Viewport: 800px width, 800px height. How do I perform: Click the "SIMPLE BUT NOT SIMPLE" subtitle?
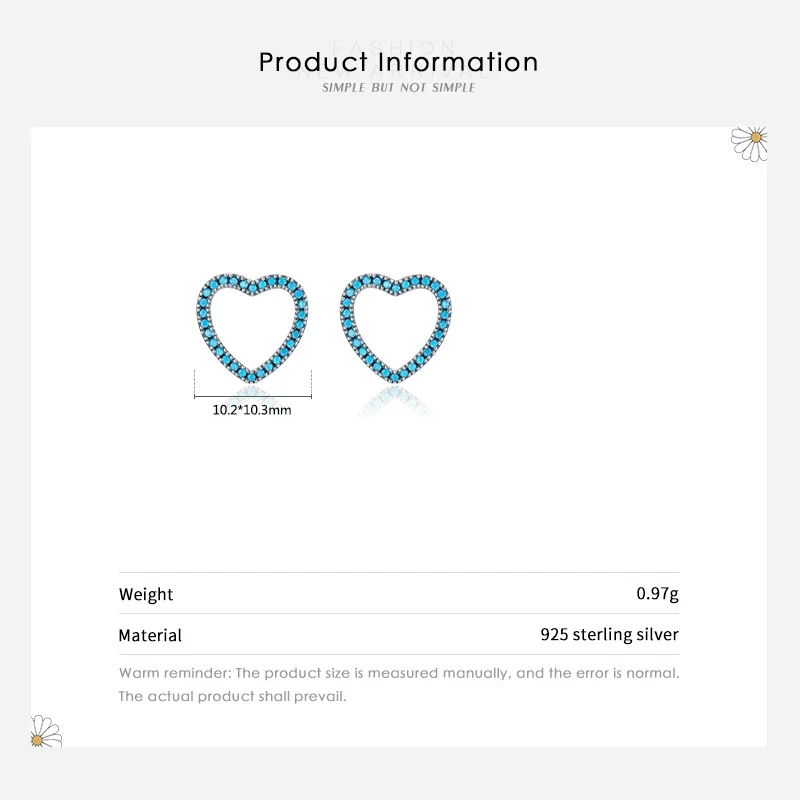coord(399,89)
